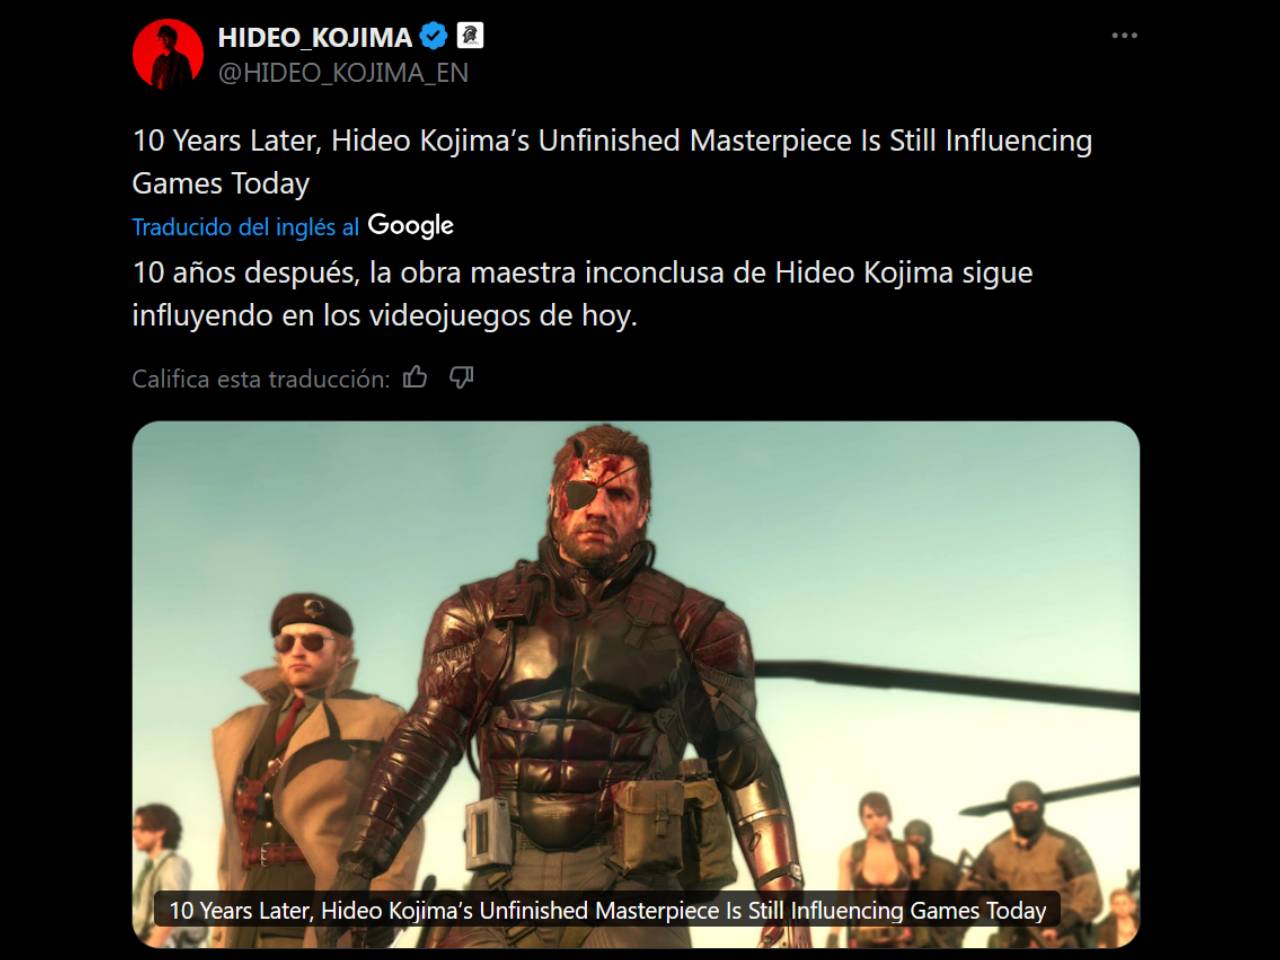Click the Spanish translated tweet text
The image size is (1280, 960).
582,293
